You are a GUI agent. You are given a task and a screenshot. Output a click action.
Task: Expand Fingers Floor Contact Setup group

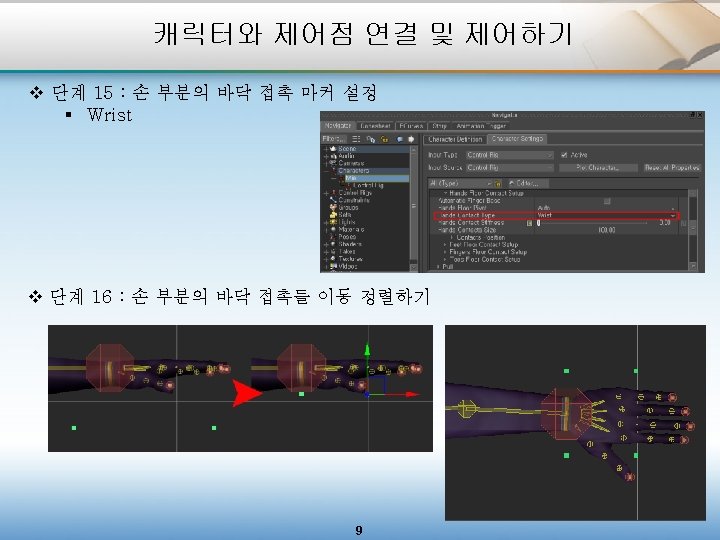pyautogui.click(x=445, y=252)
